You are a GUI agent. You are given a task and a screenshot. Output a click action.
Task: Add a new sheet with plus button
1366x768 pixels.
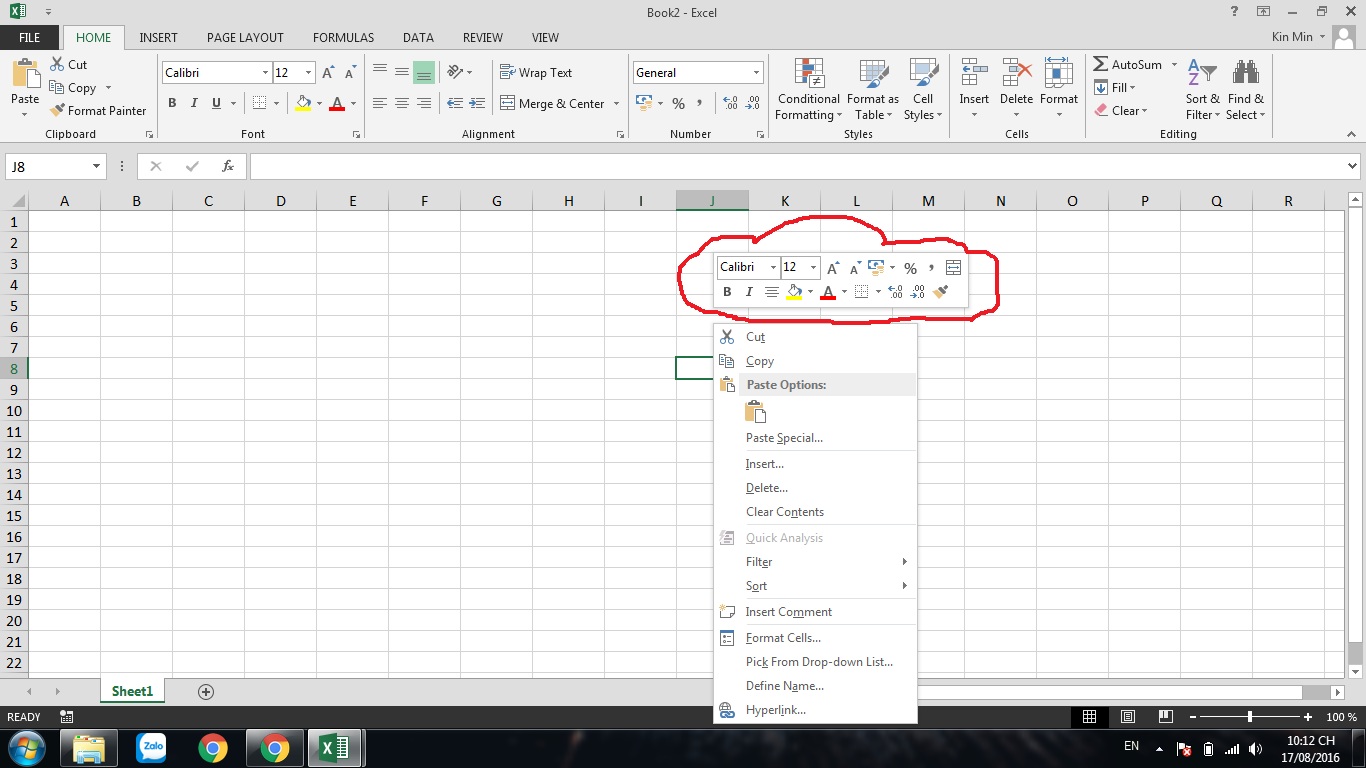[x=206, y=692]
